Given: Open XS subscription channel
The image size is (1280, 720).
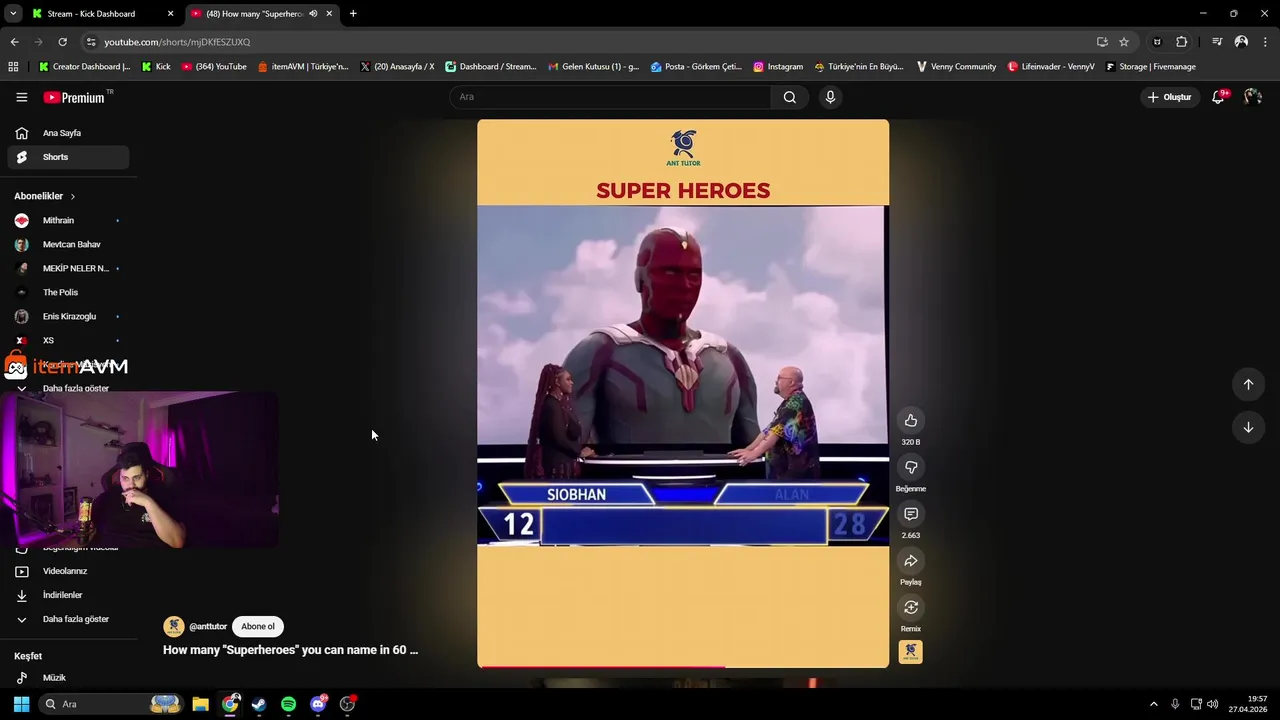Looking at the screenshot, I should [68, 340].
